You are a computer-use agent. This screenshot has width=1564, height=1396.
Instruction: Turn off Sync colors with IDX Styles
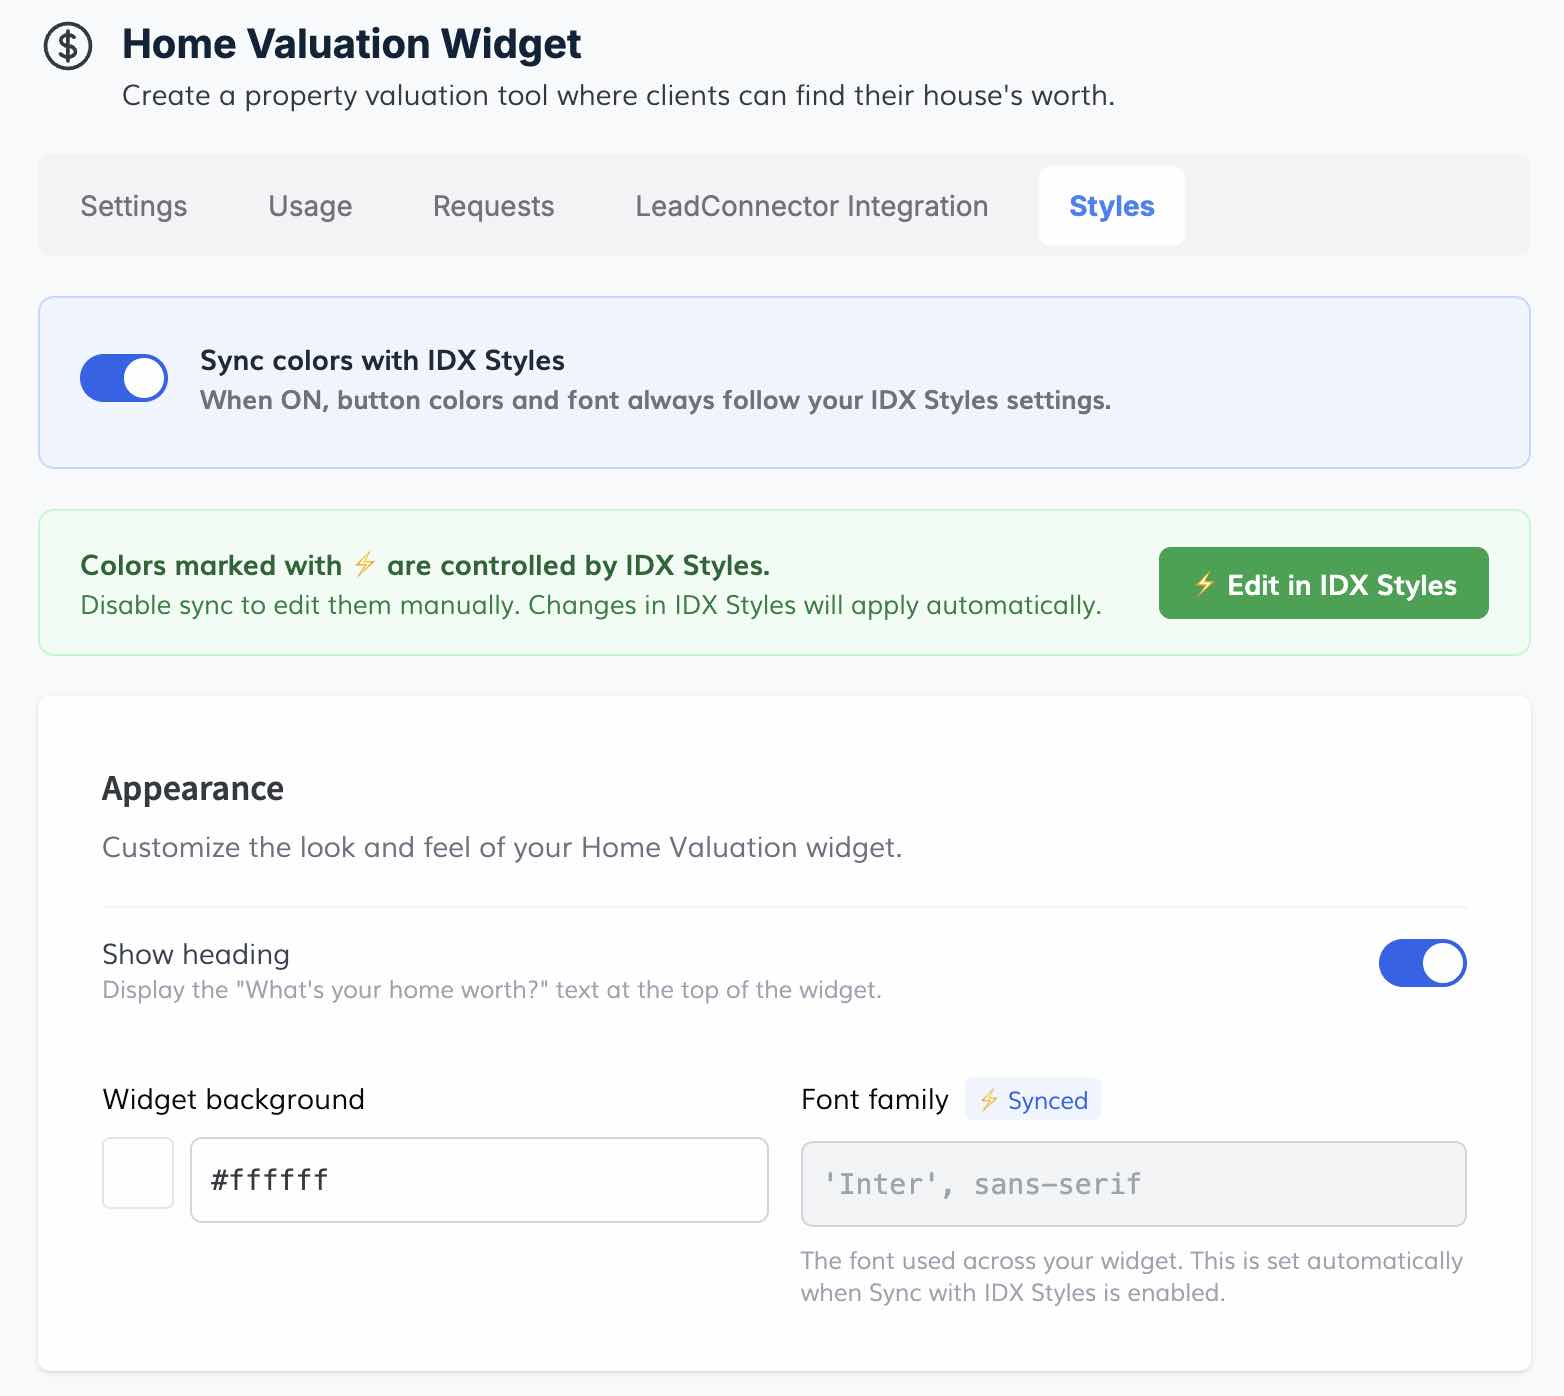pos(124,378)
